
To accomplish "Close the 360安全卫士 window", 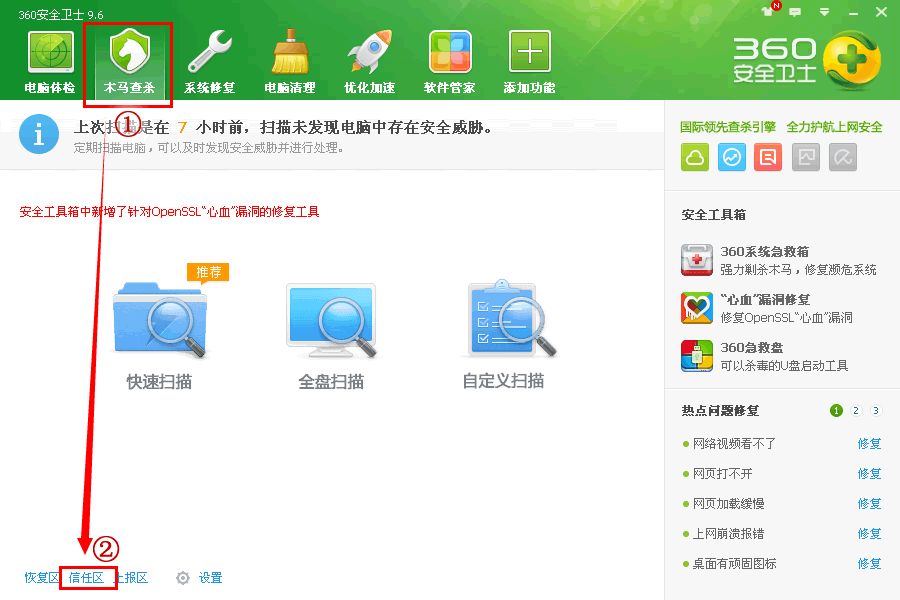I will coord(881,12).
